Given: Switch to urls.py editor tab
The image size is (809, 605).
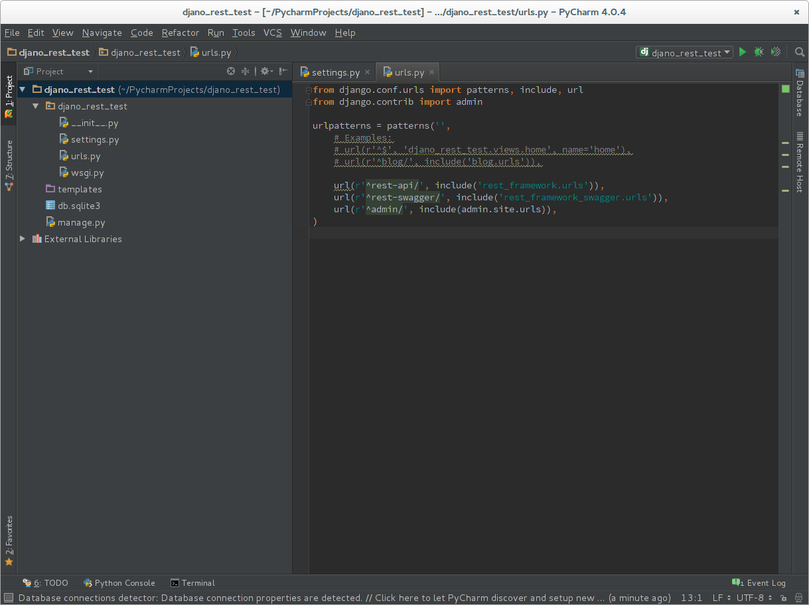Looking at the screenshot, I should (408, 72).
